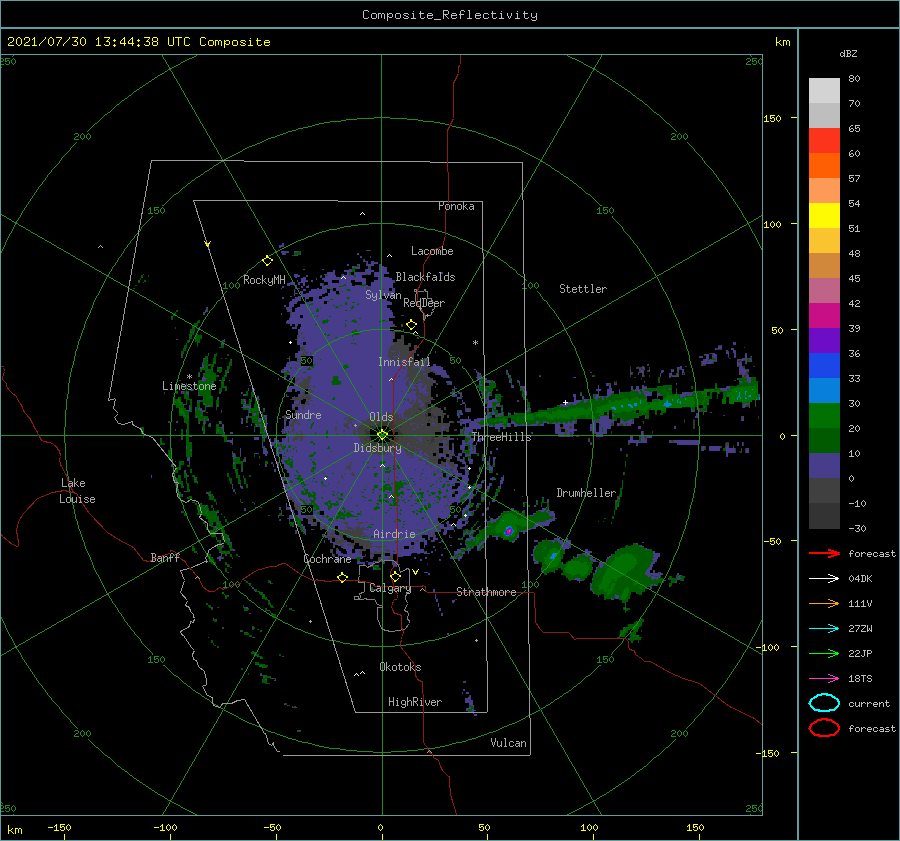
Task: Click the Didsbury label on map
Action: 377,448
